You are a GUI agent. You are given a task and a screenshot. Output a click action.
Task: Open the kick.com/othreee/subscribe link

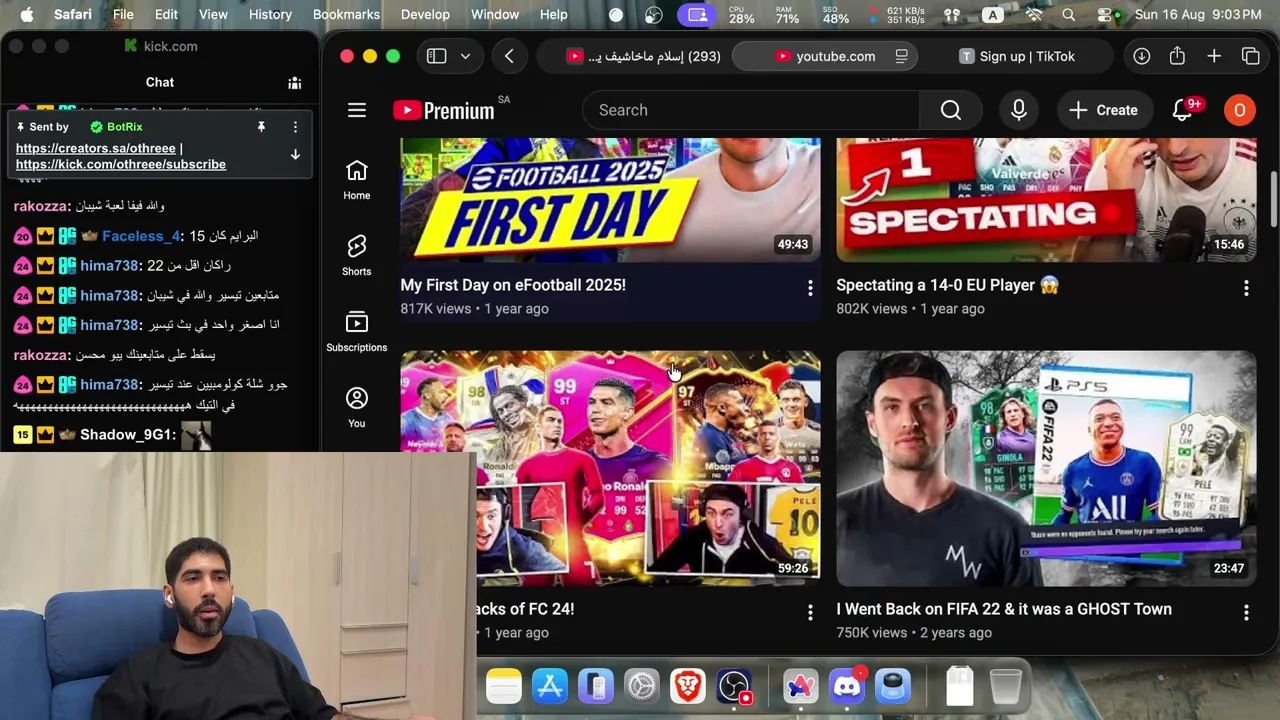pos(121,164)
